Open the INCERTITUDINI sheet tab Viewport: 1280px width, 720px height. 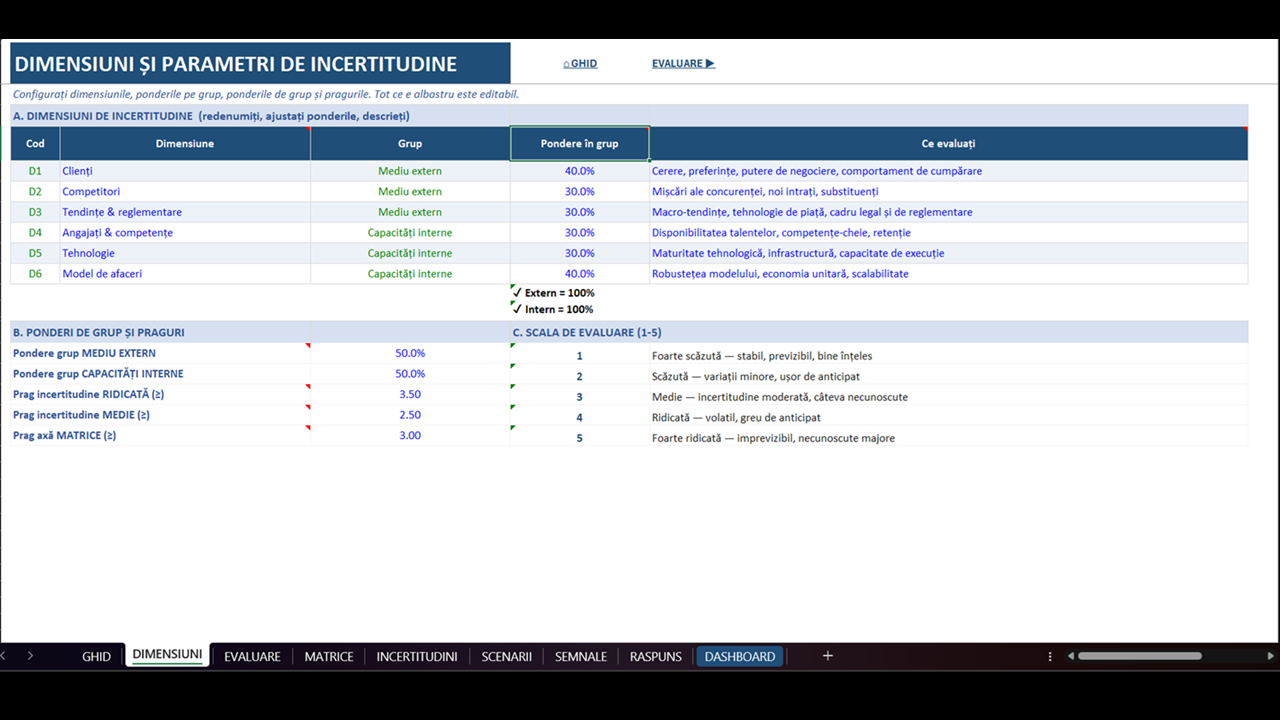click(x=417, y=657)
